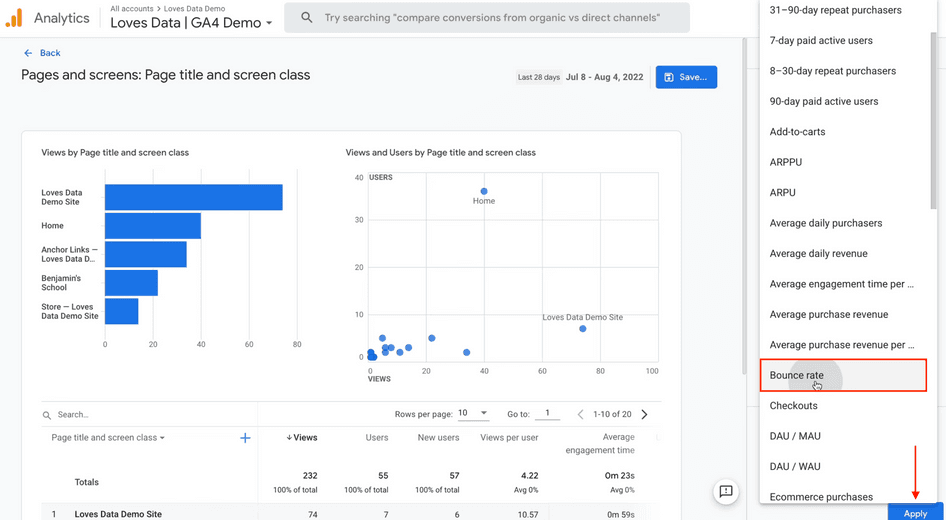Sort by Views column header

click(x=302, y=437)
